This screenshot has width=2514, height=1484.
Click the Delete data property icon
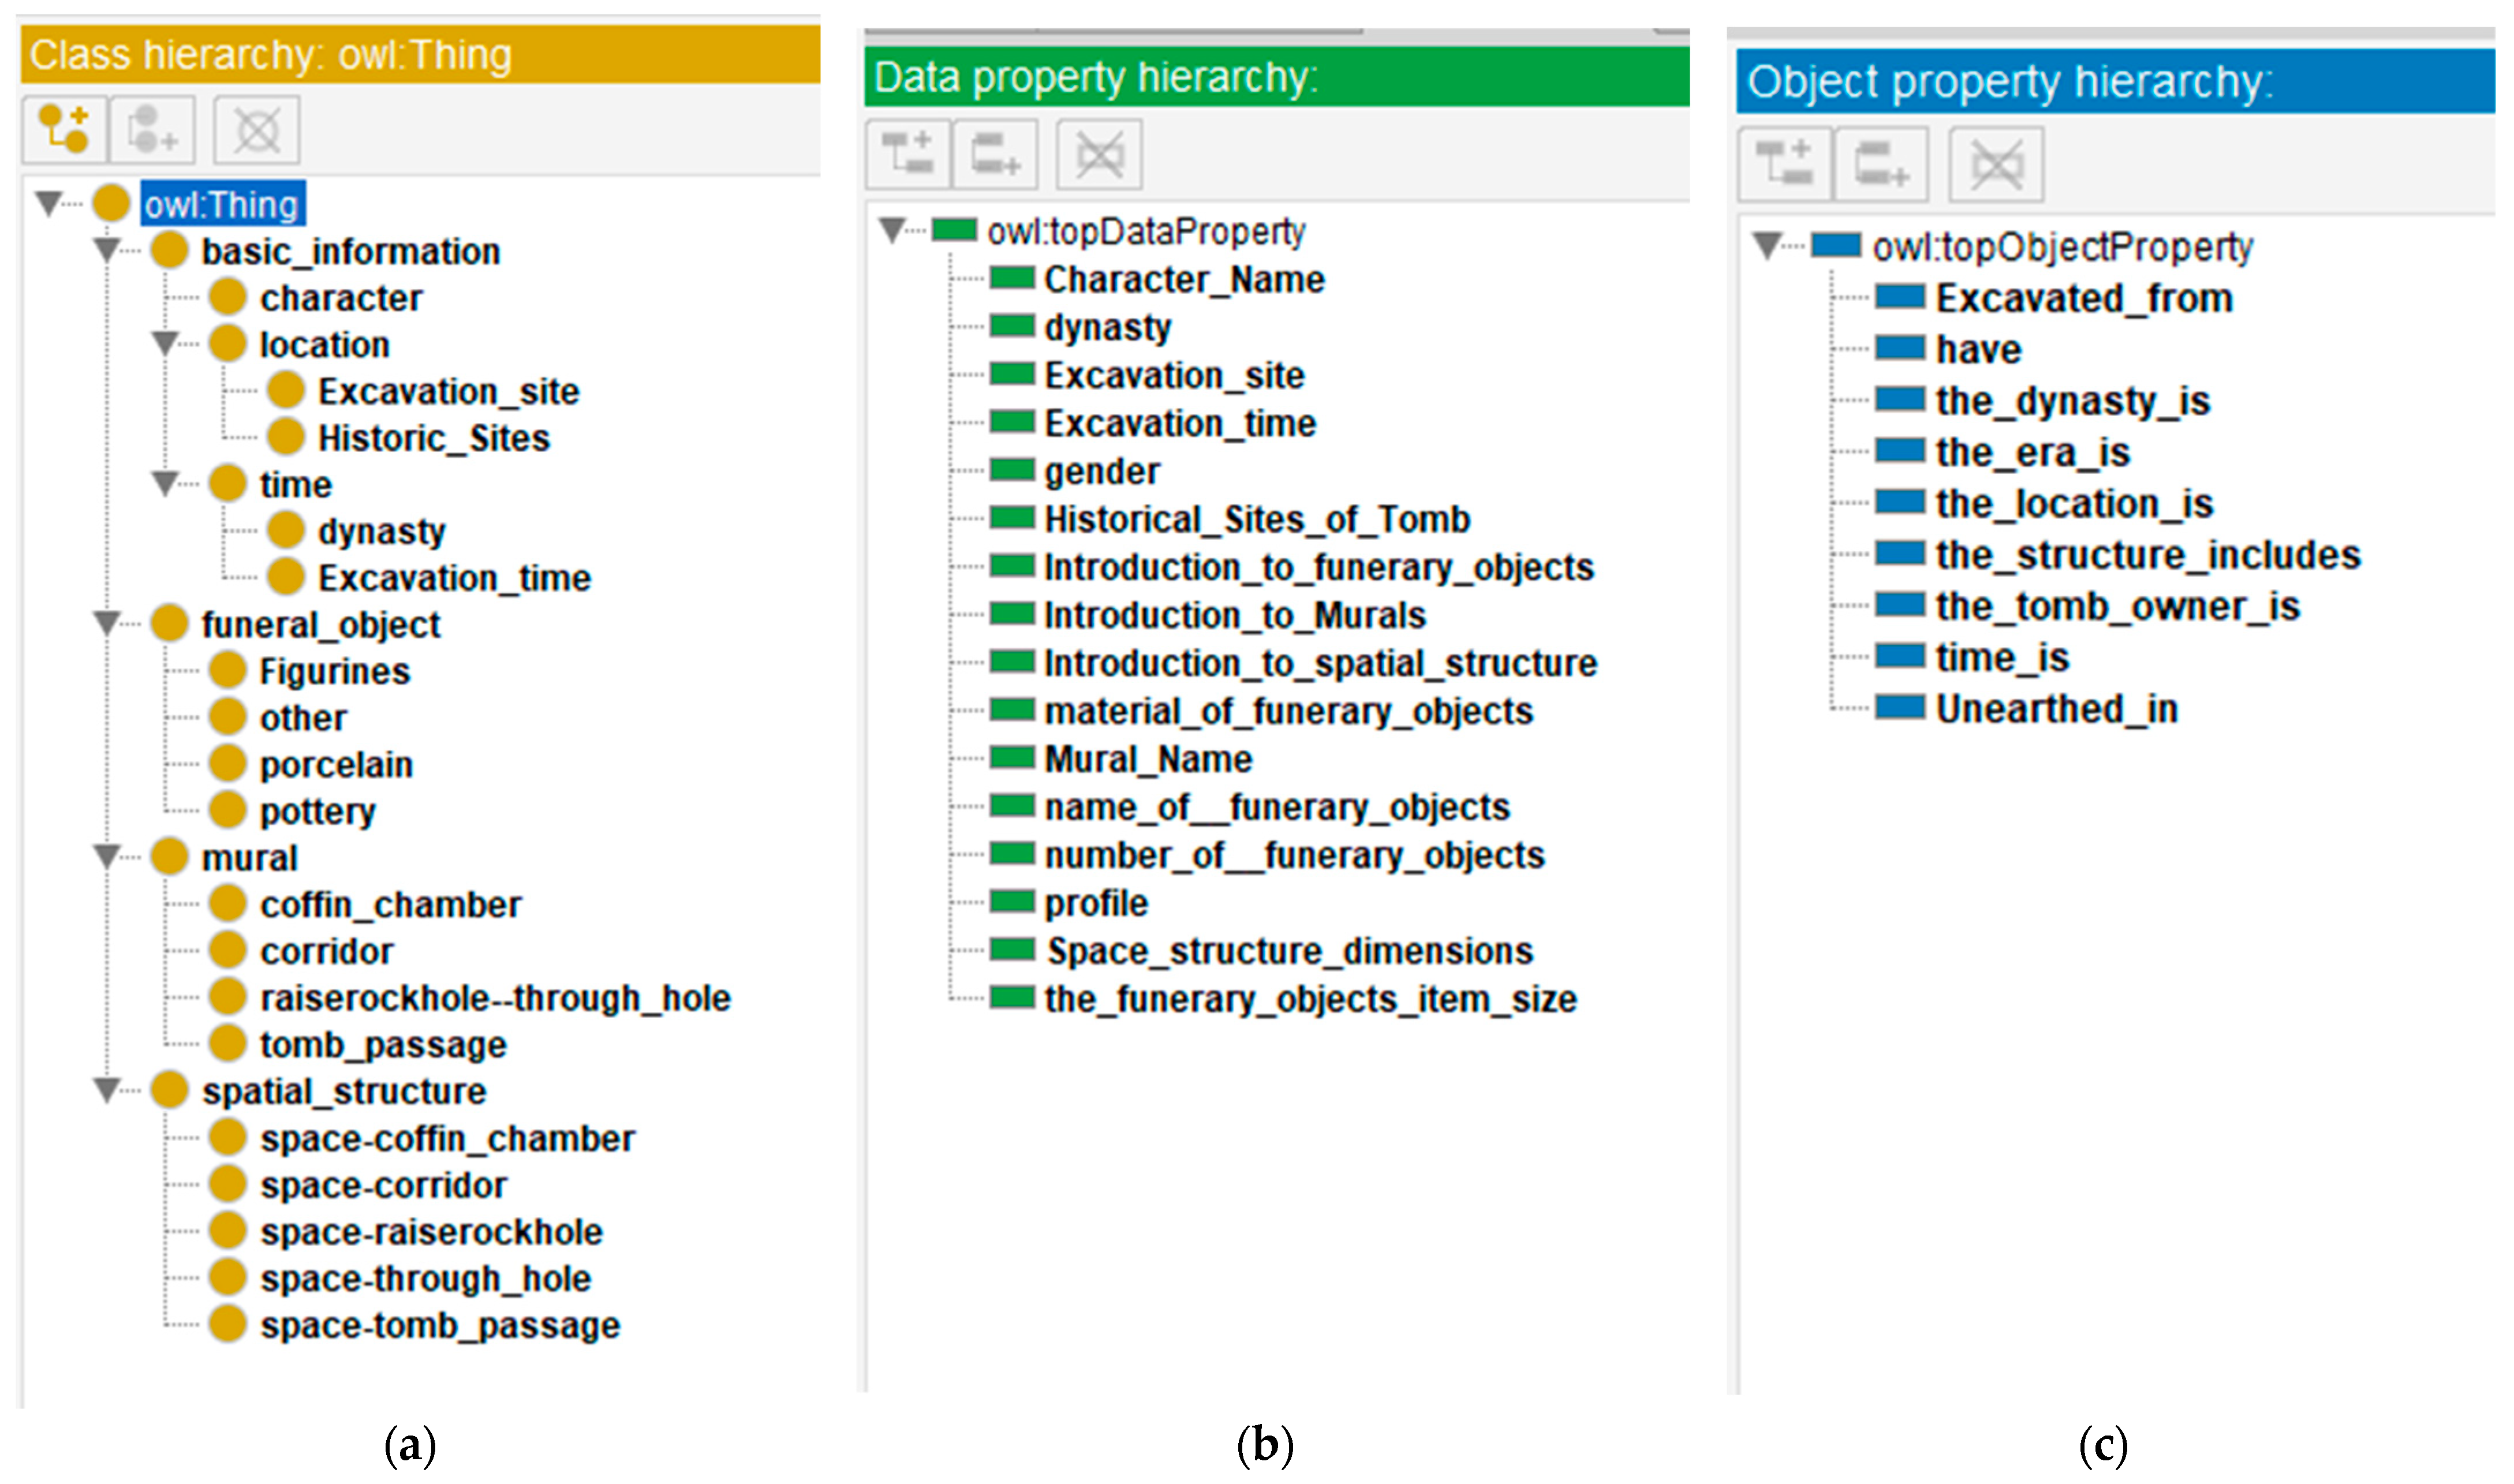coord(1099,155)
